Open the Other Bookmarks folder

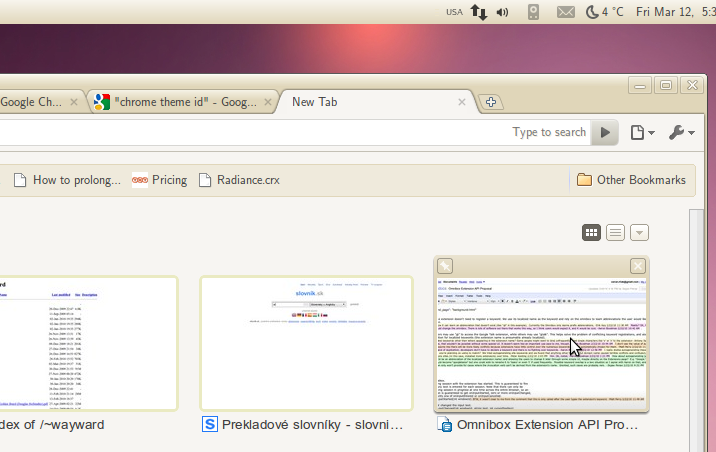pos(631,180)
